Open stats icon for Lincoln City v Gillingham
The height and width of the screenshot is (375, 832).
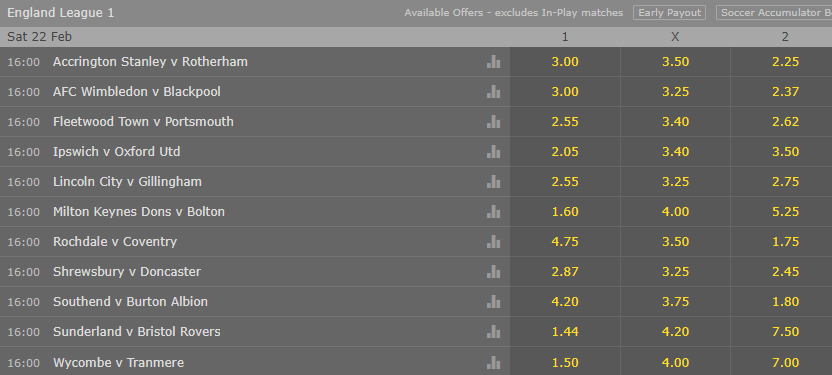(x=493, y=181)
